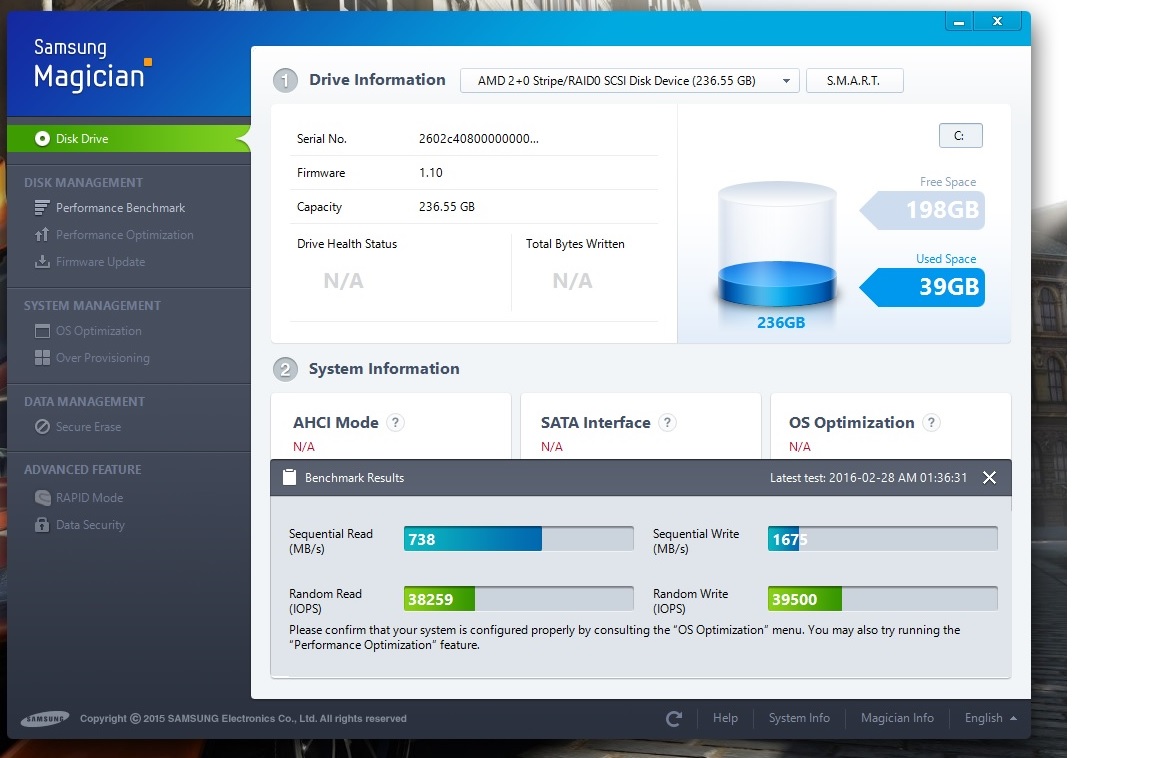Screen dimensions: 1152x758
Task: Click the Benchmark Results clipboard icon
Action: click(x=289, y=477)
